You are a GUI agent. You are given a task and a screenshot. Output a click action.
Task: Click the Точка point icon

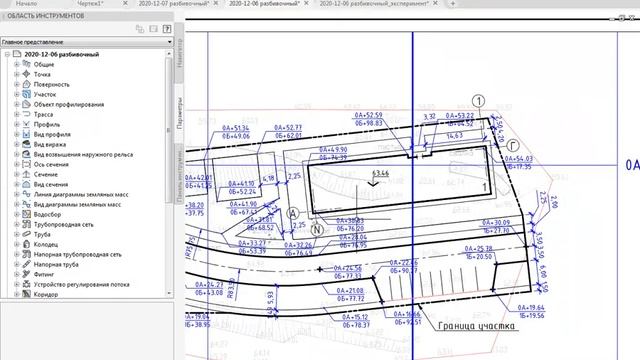pyautogui.click(x=27, y=74)
